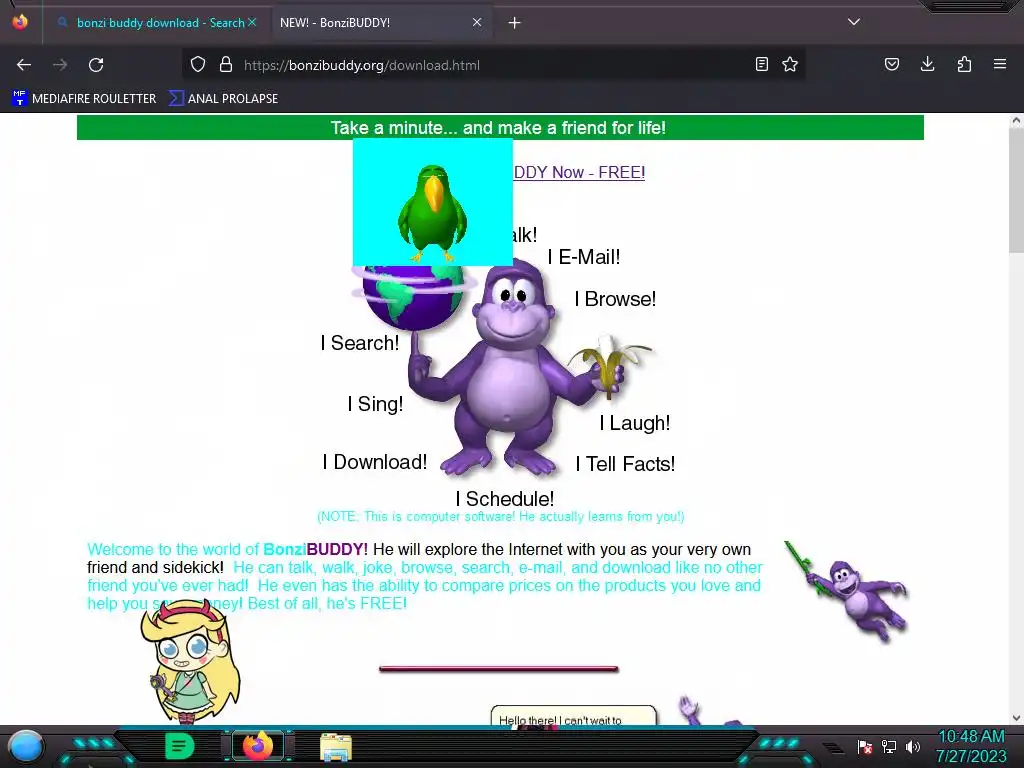Click the BUDDY Now - FREE! download link
Screen dimensions: 1024x768
579,172
